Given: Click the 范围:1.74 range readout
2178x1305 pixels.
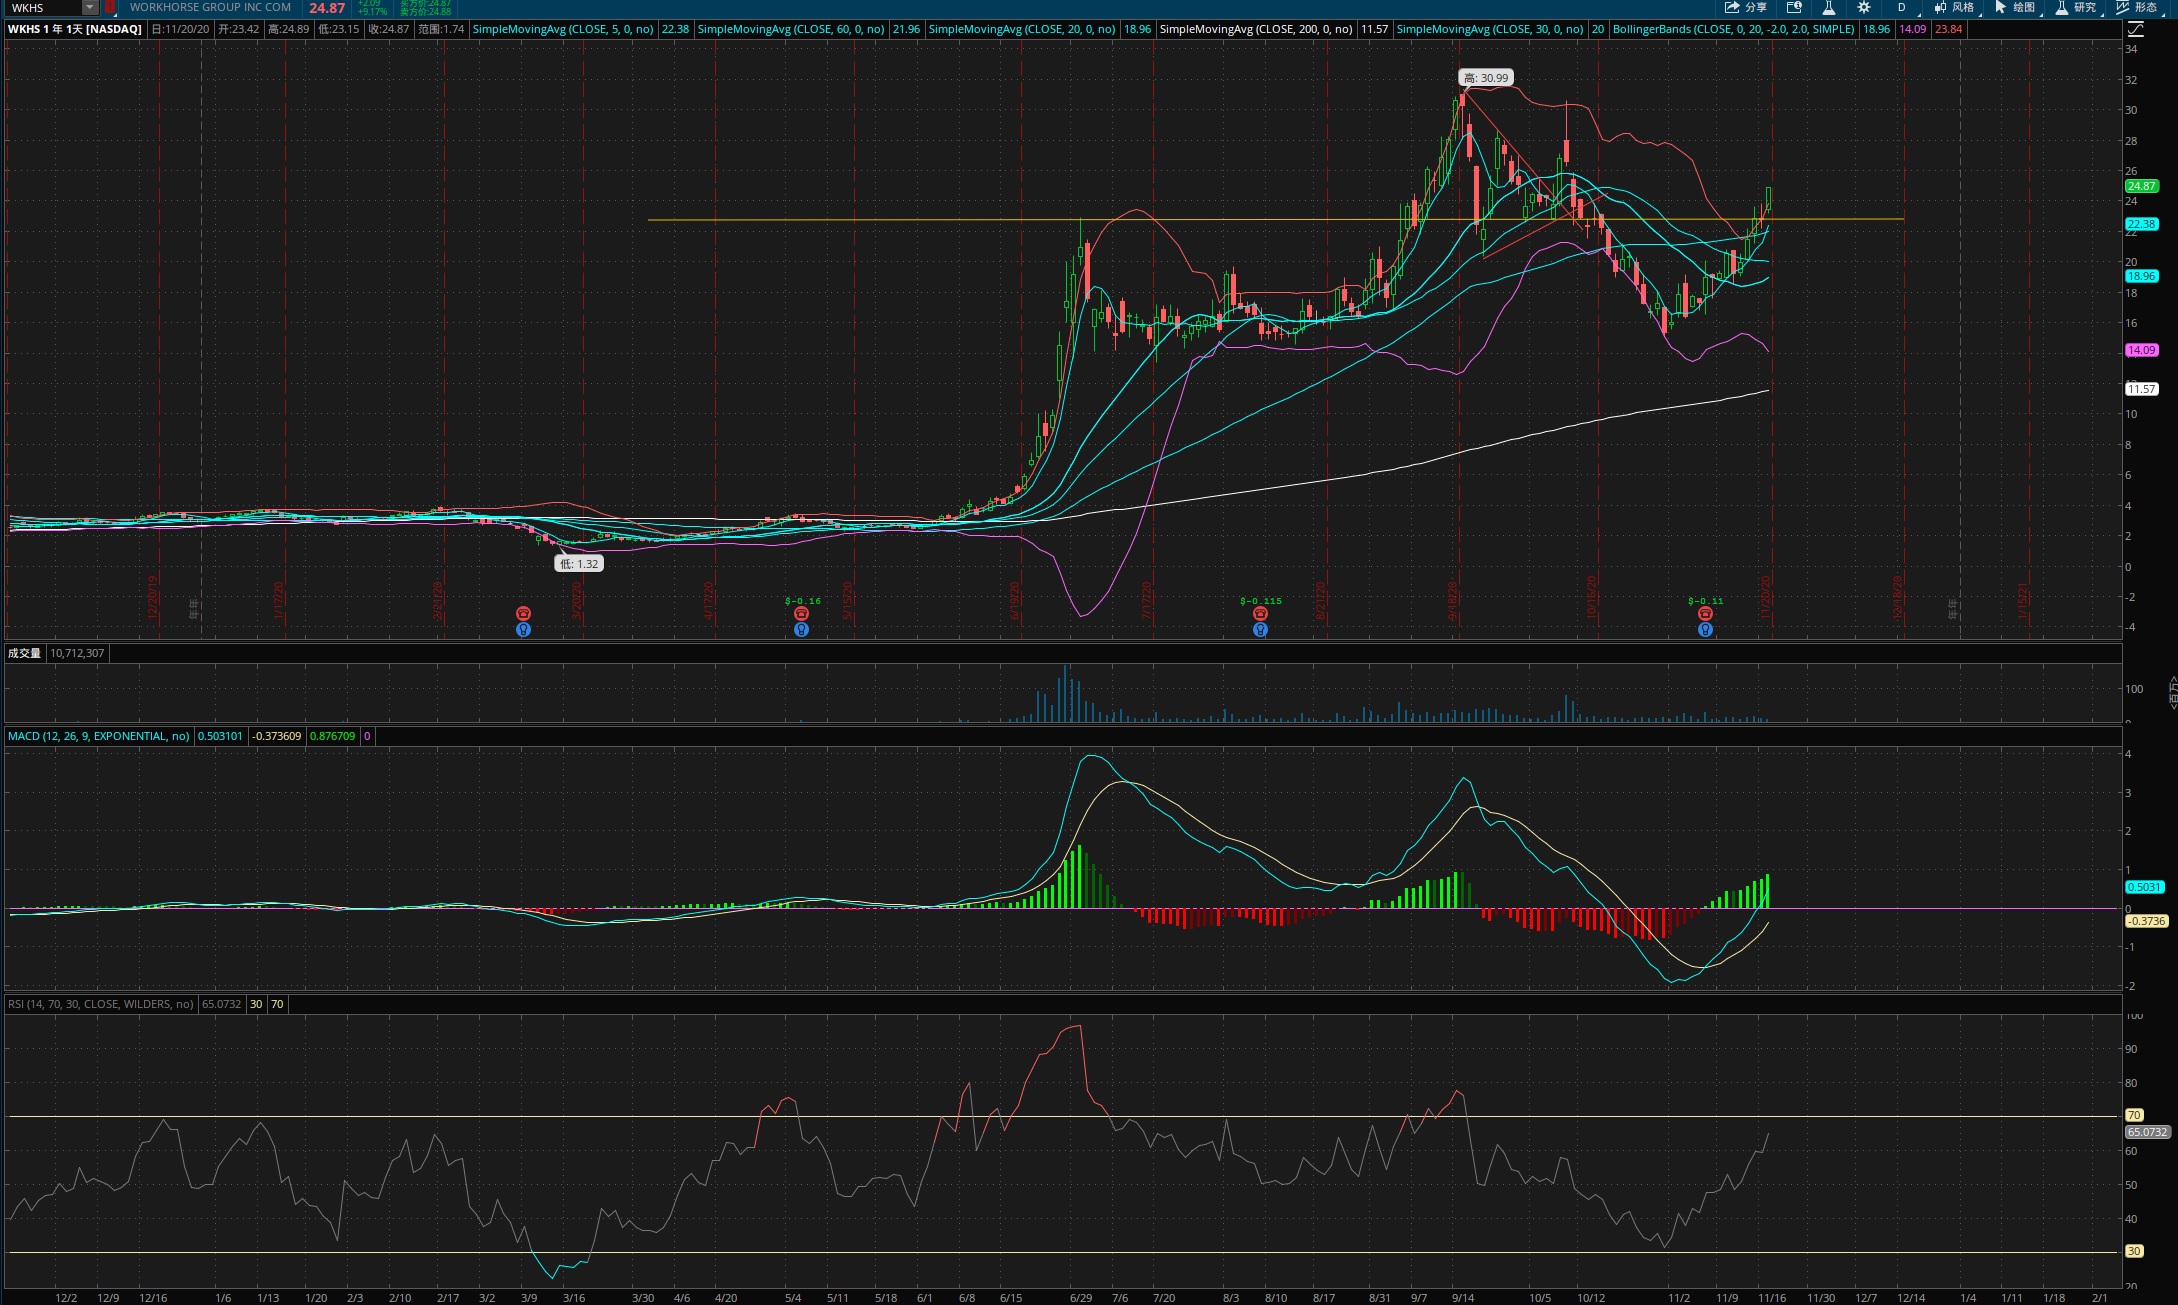Looking at the screenshot, I should pos(441,29).
